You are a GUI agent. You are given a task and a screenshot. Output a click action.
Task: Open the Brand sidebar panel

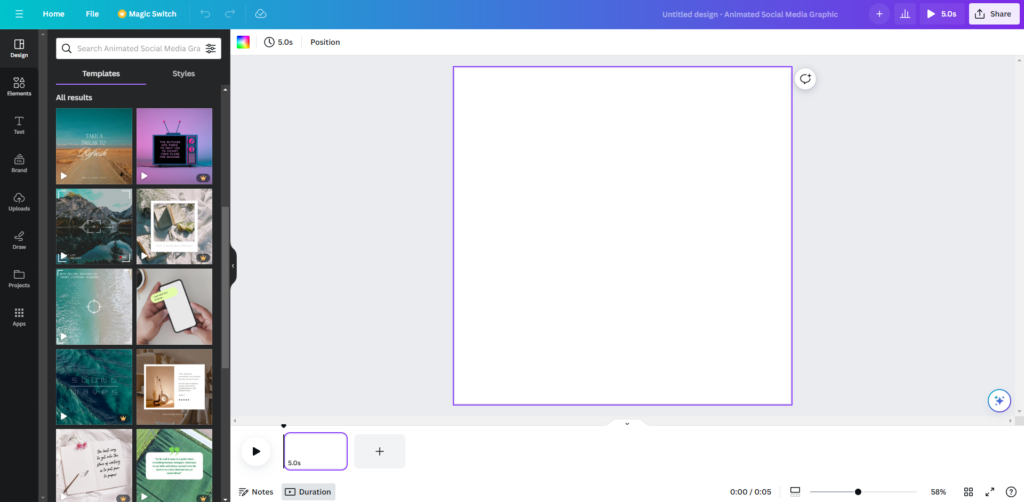(x=19, y=164)
